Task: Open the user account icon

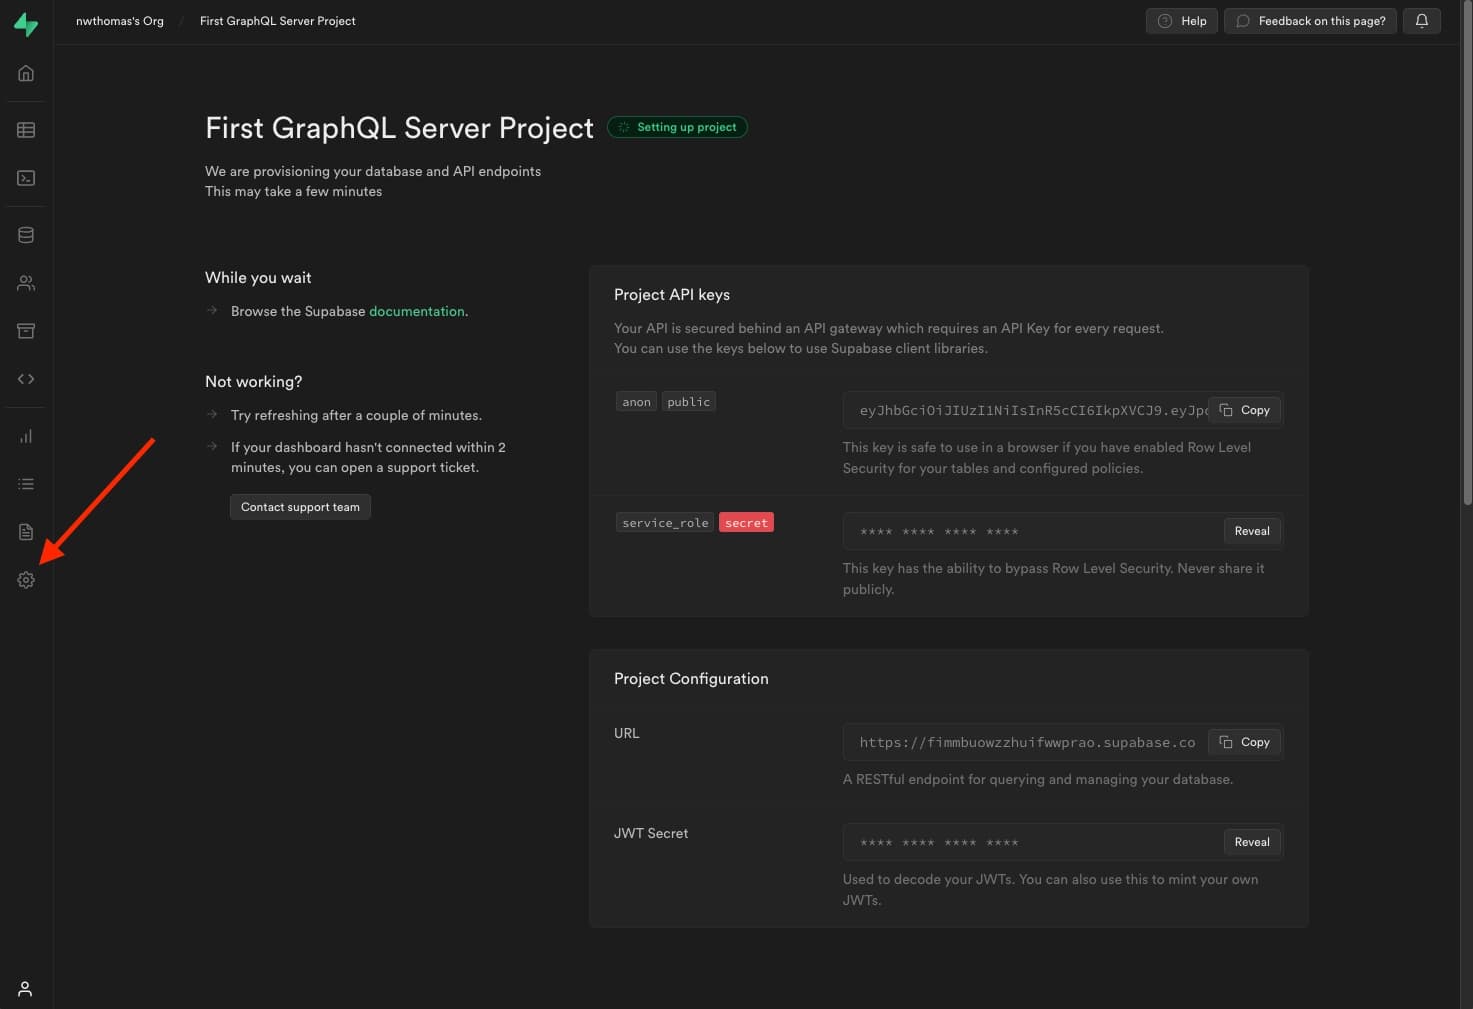Action: 26,989
